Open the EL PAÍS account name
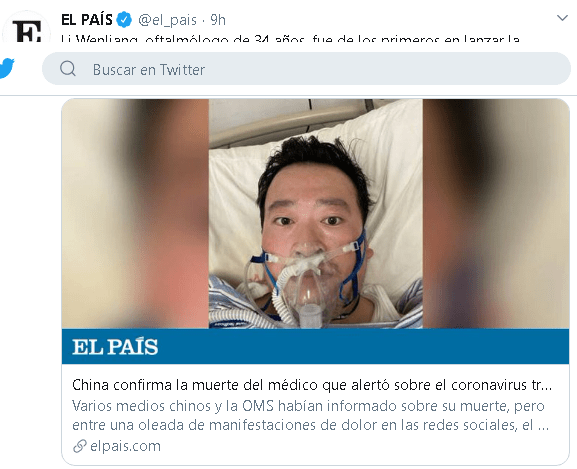The height and width of the screenshot is (469, 577). pyautogui.click(x=86, y=20)
